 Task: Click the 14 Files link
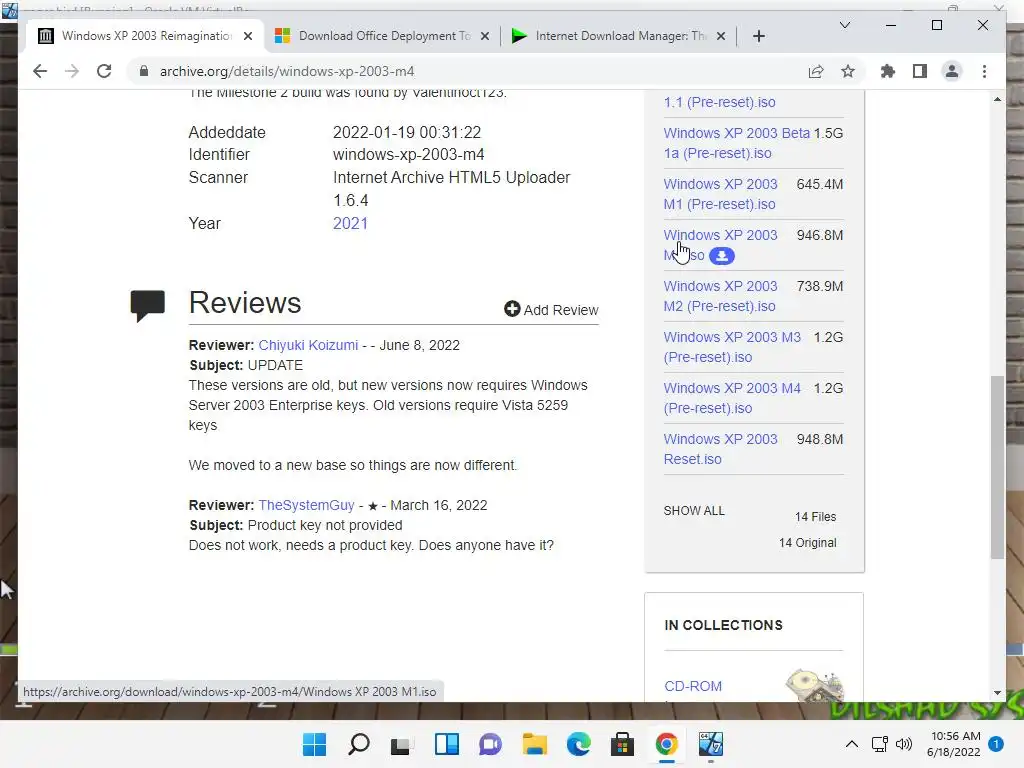[x=815, y=517]
